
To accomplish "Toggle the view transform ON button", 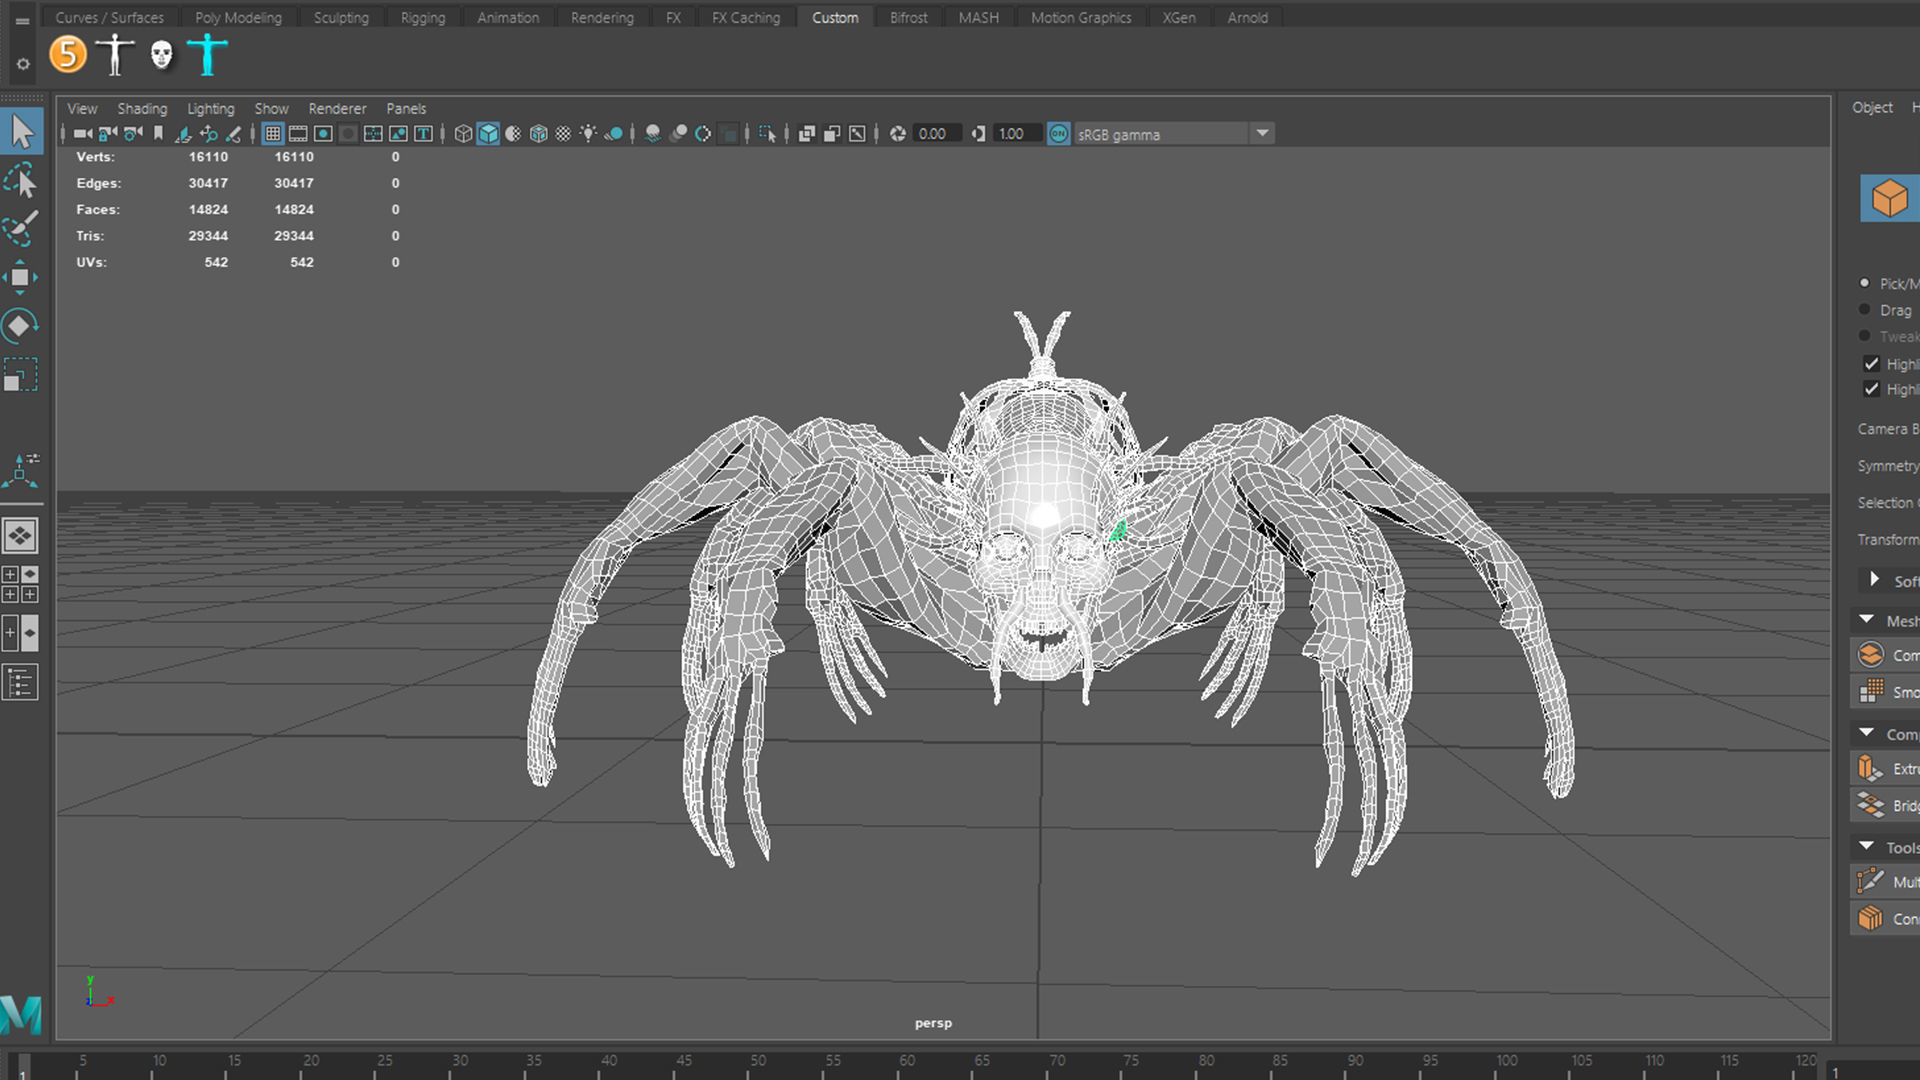I will click(x=1058, y=134).
